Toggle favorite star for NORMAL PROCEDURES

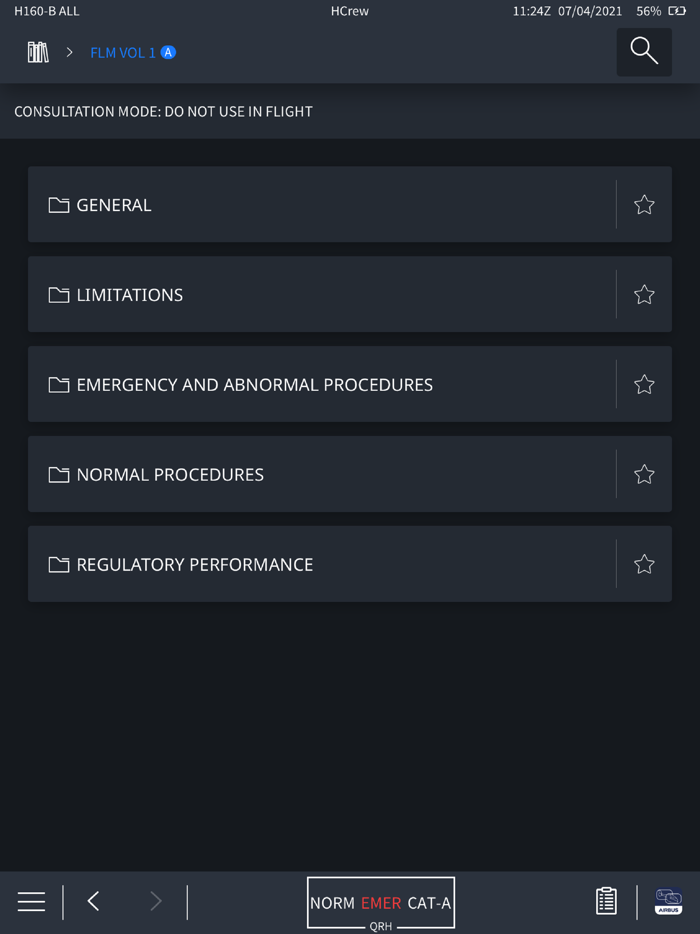(644, 475)
